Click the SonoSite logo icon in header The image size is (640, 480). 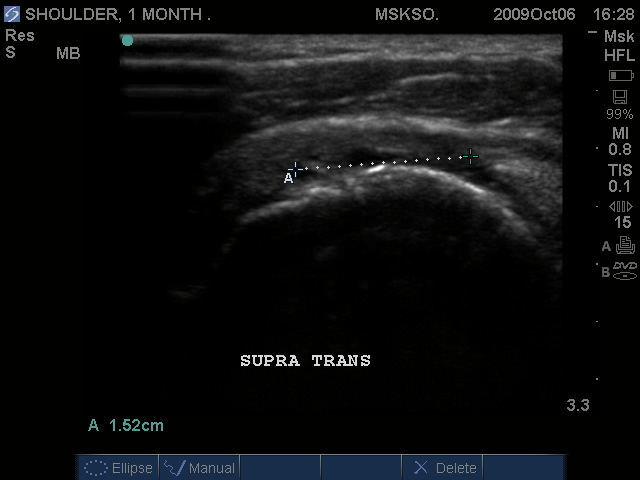click(12, 15)
